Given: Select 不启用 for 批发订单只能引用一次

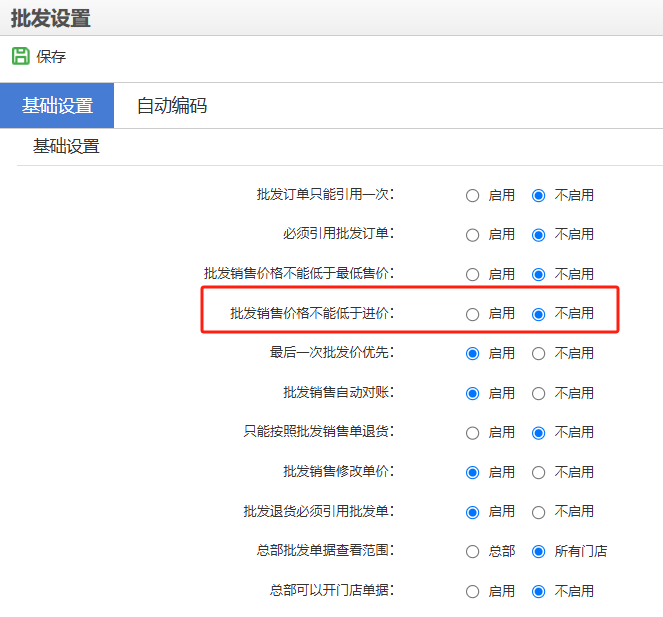Looking at the screenshot, I should [538, 195].
